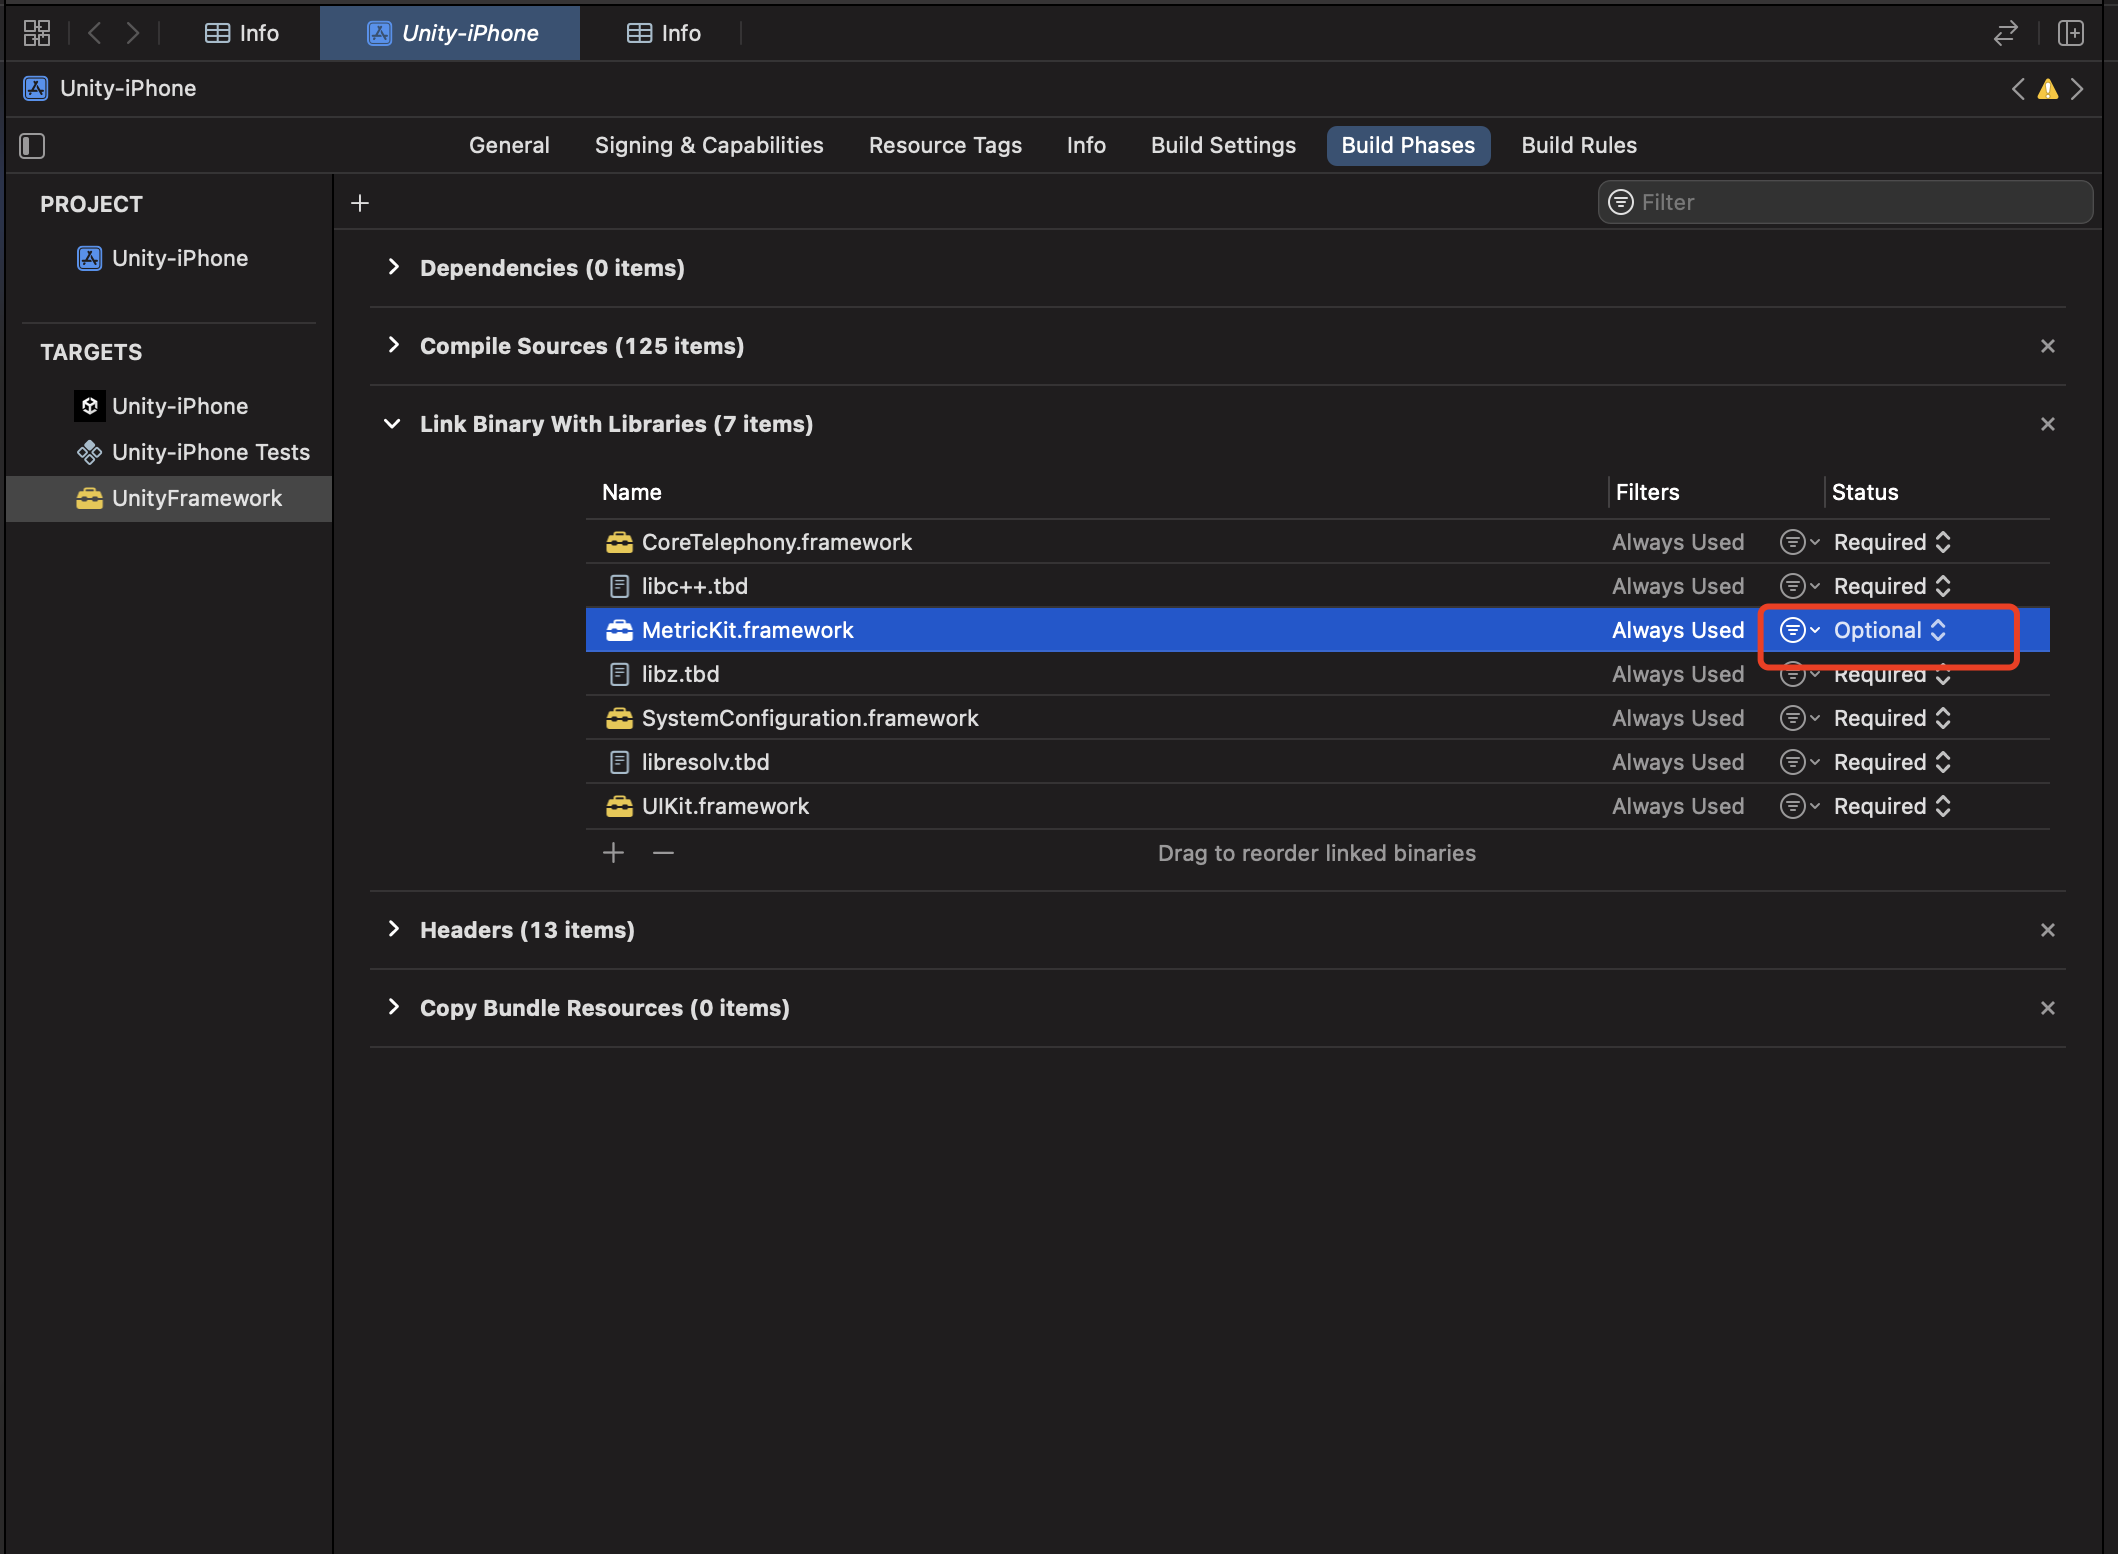
Task: Click the add build phase plus icon
Action: pyautogui.click(x=360, y=203)
